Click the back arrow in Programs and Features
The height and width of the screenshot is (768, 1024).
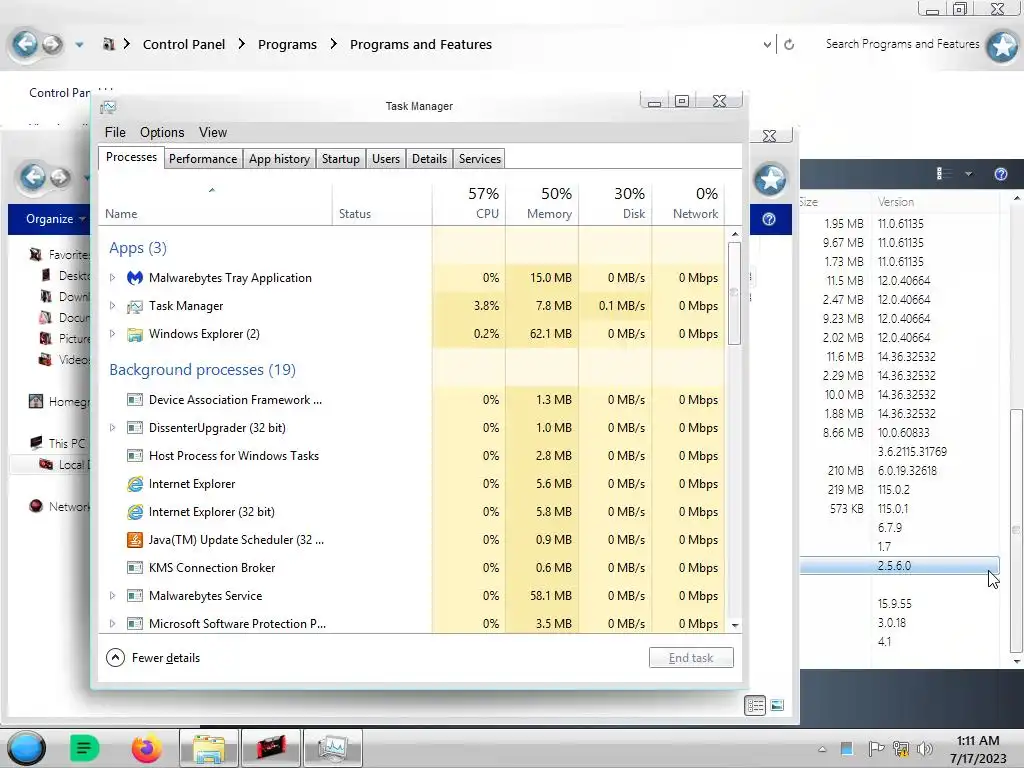25,44
